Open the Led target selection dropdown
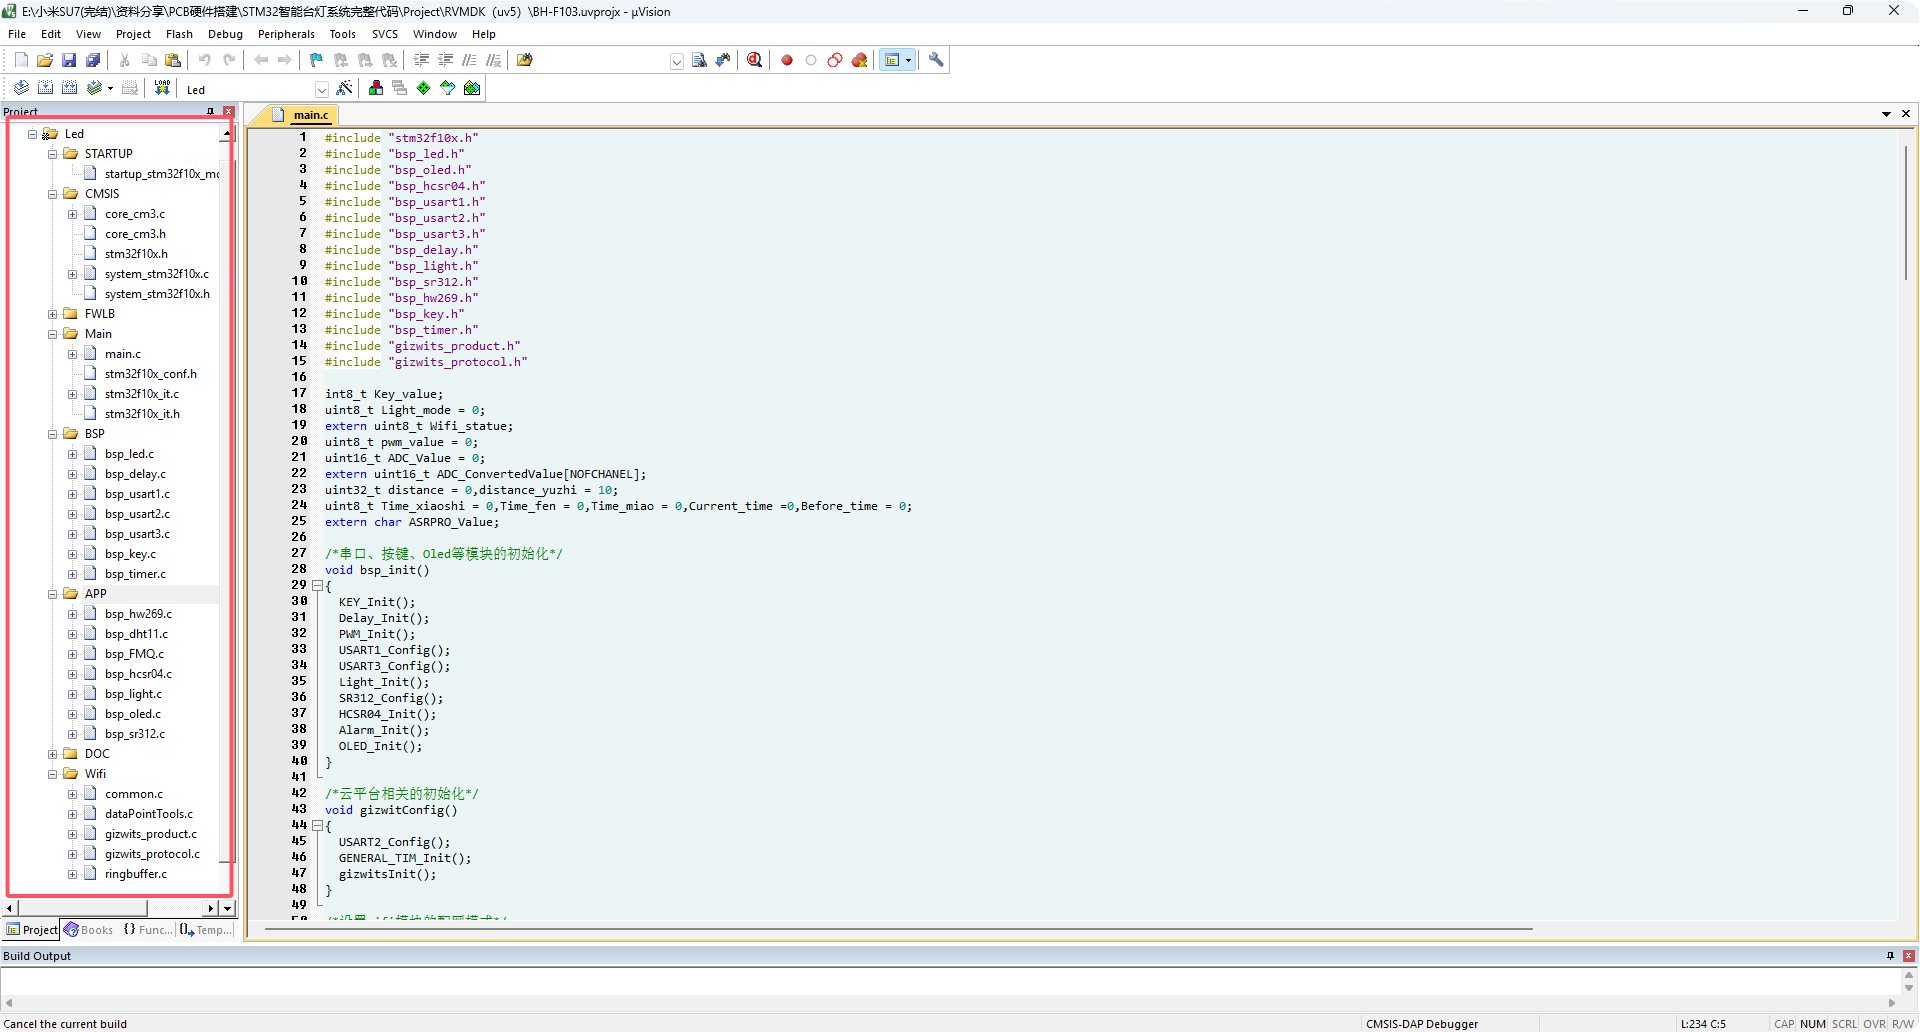Screen dimensions: 1920x1032 point(321,89)
